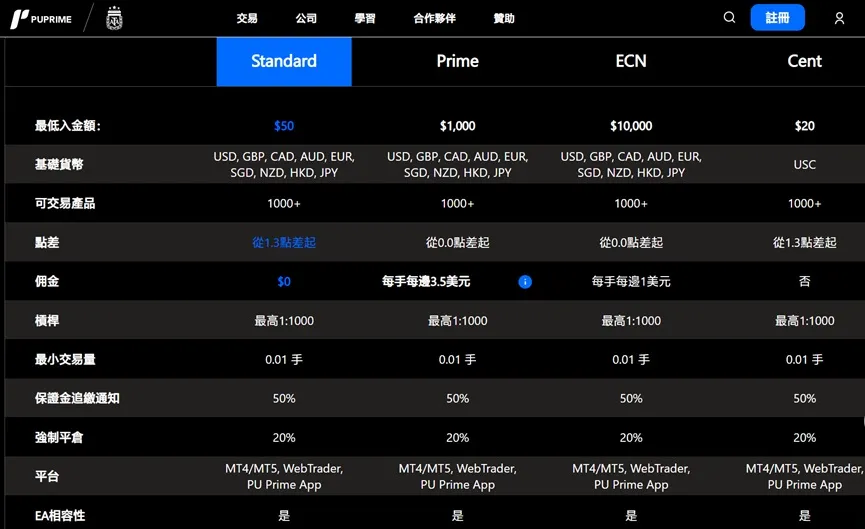865x529 pixels.
Task: Select the Prime account tab
Action: pyautogui.click(x=457, y=61)
